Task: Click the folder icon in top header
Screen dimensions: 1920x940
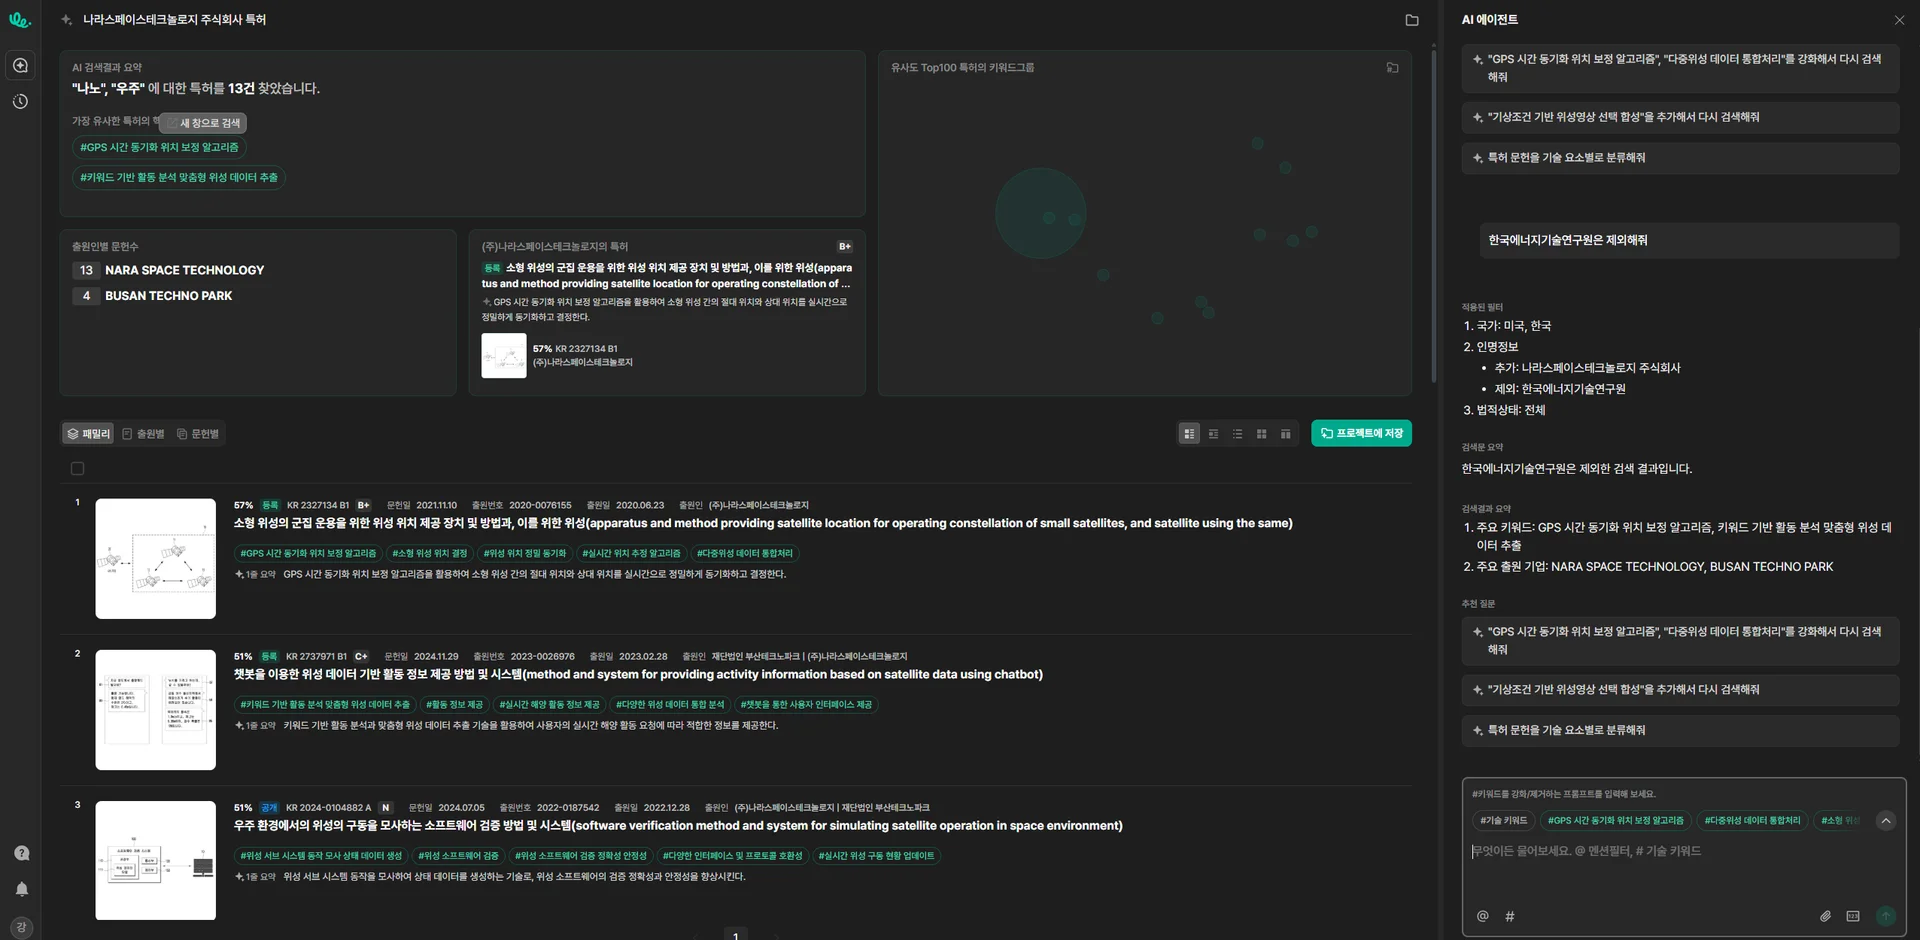Action: point(1412,20)
